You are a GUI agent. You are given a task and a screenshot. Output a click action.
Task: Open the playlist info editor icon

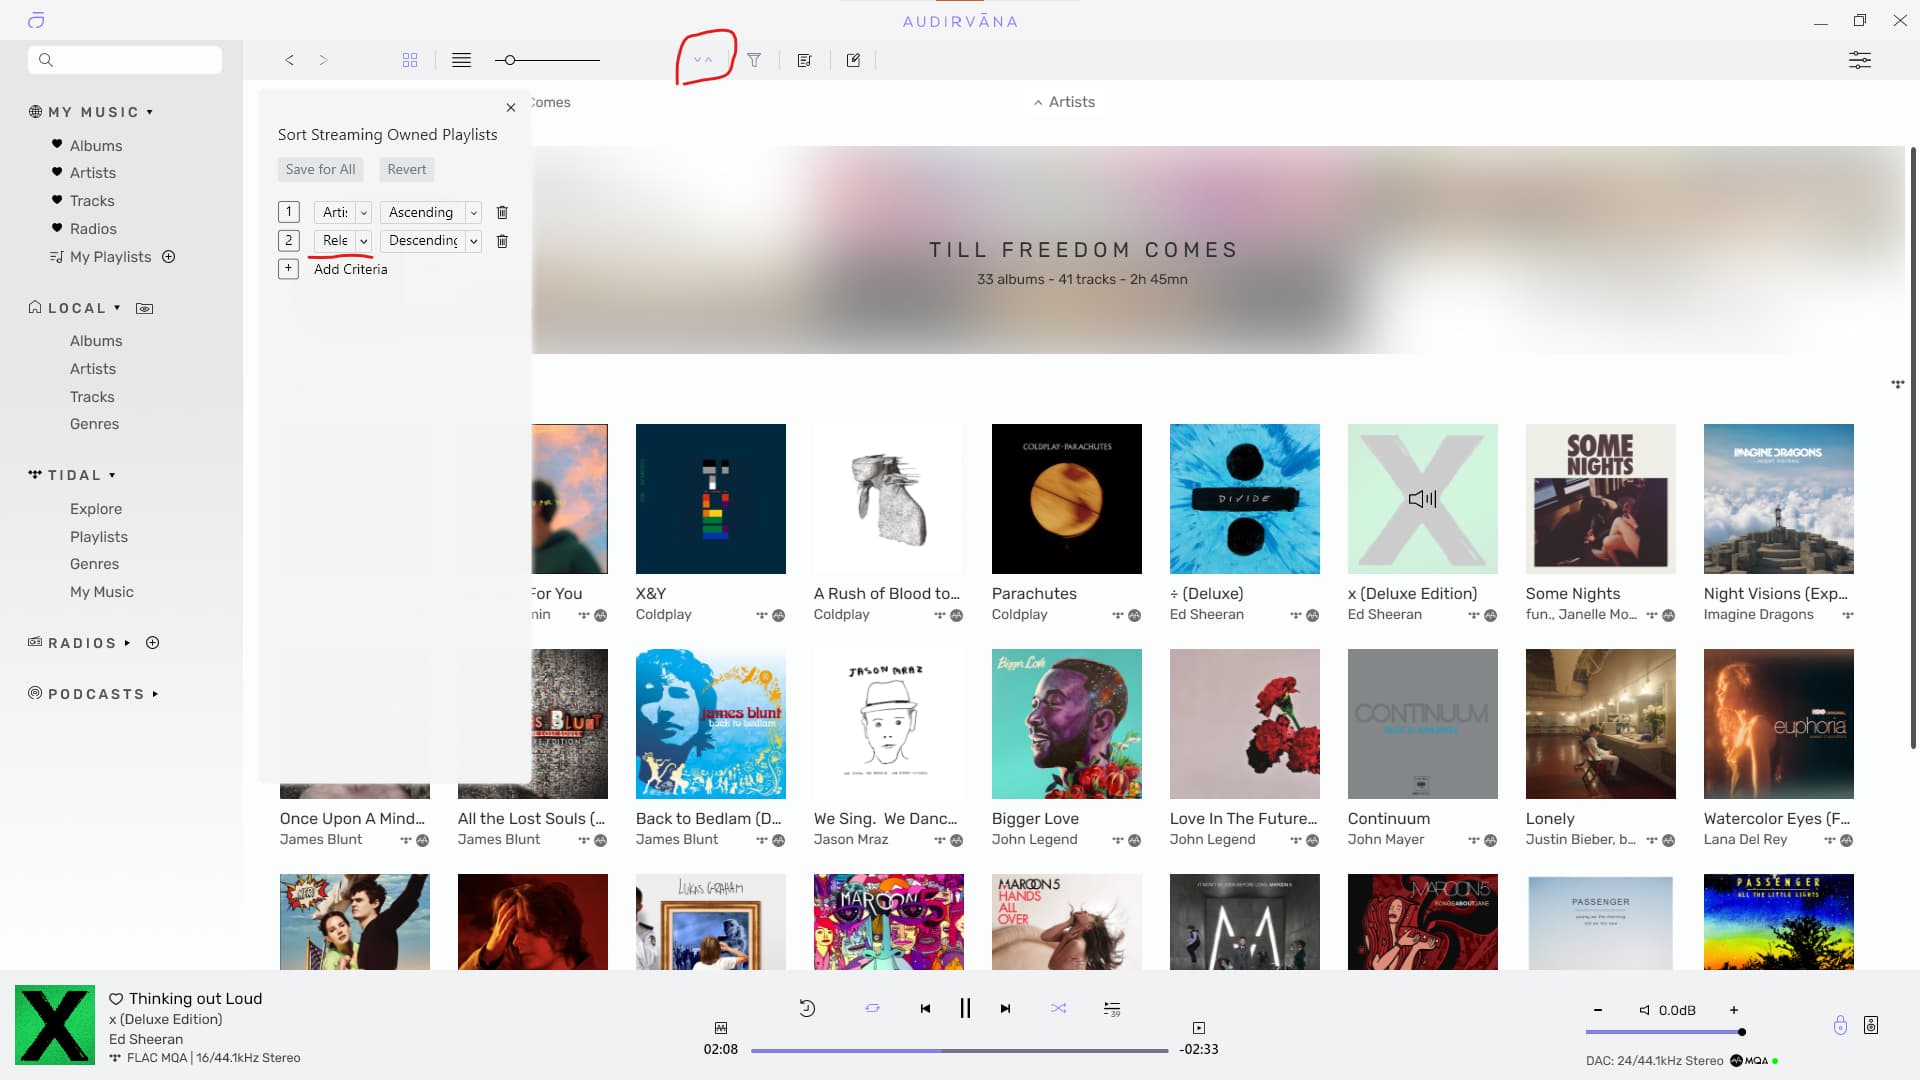pyautogui.click(x=804, y=60)
